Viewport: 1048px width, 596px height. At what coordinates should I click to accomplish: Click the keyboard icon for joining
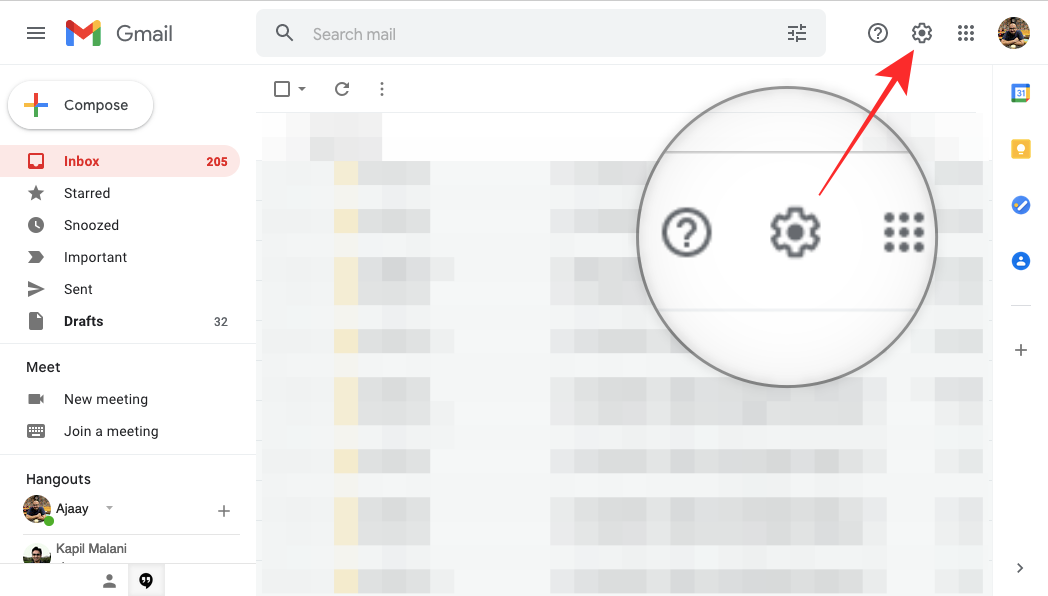pyautogui.click(x=36, y=431)
